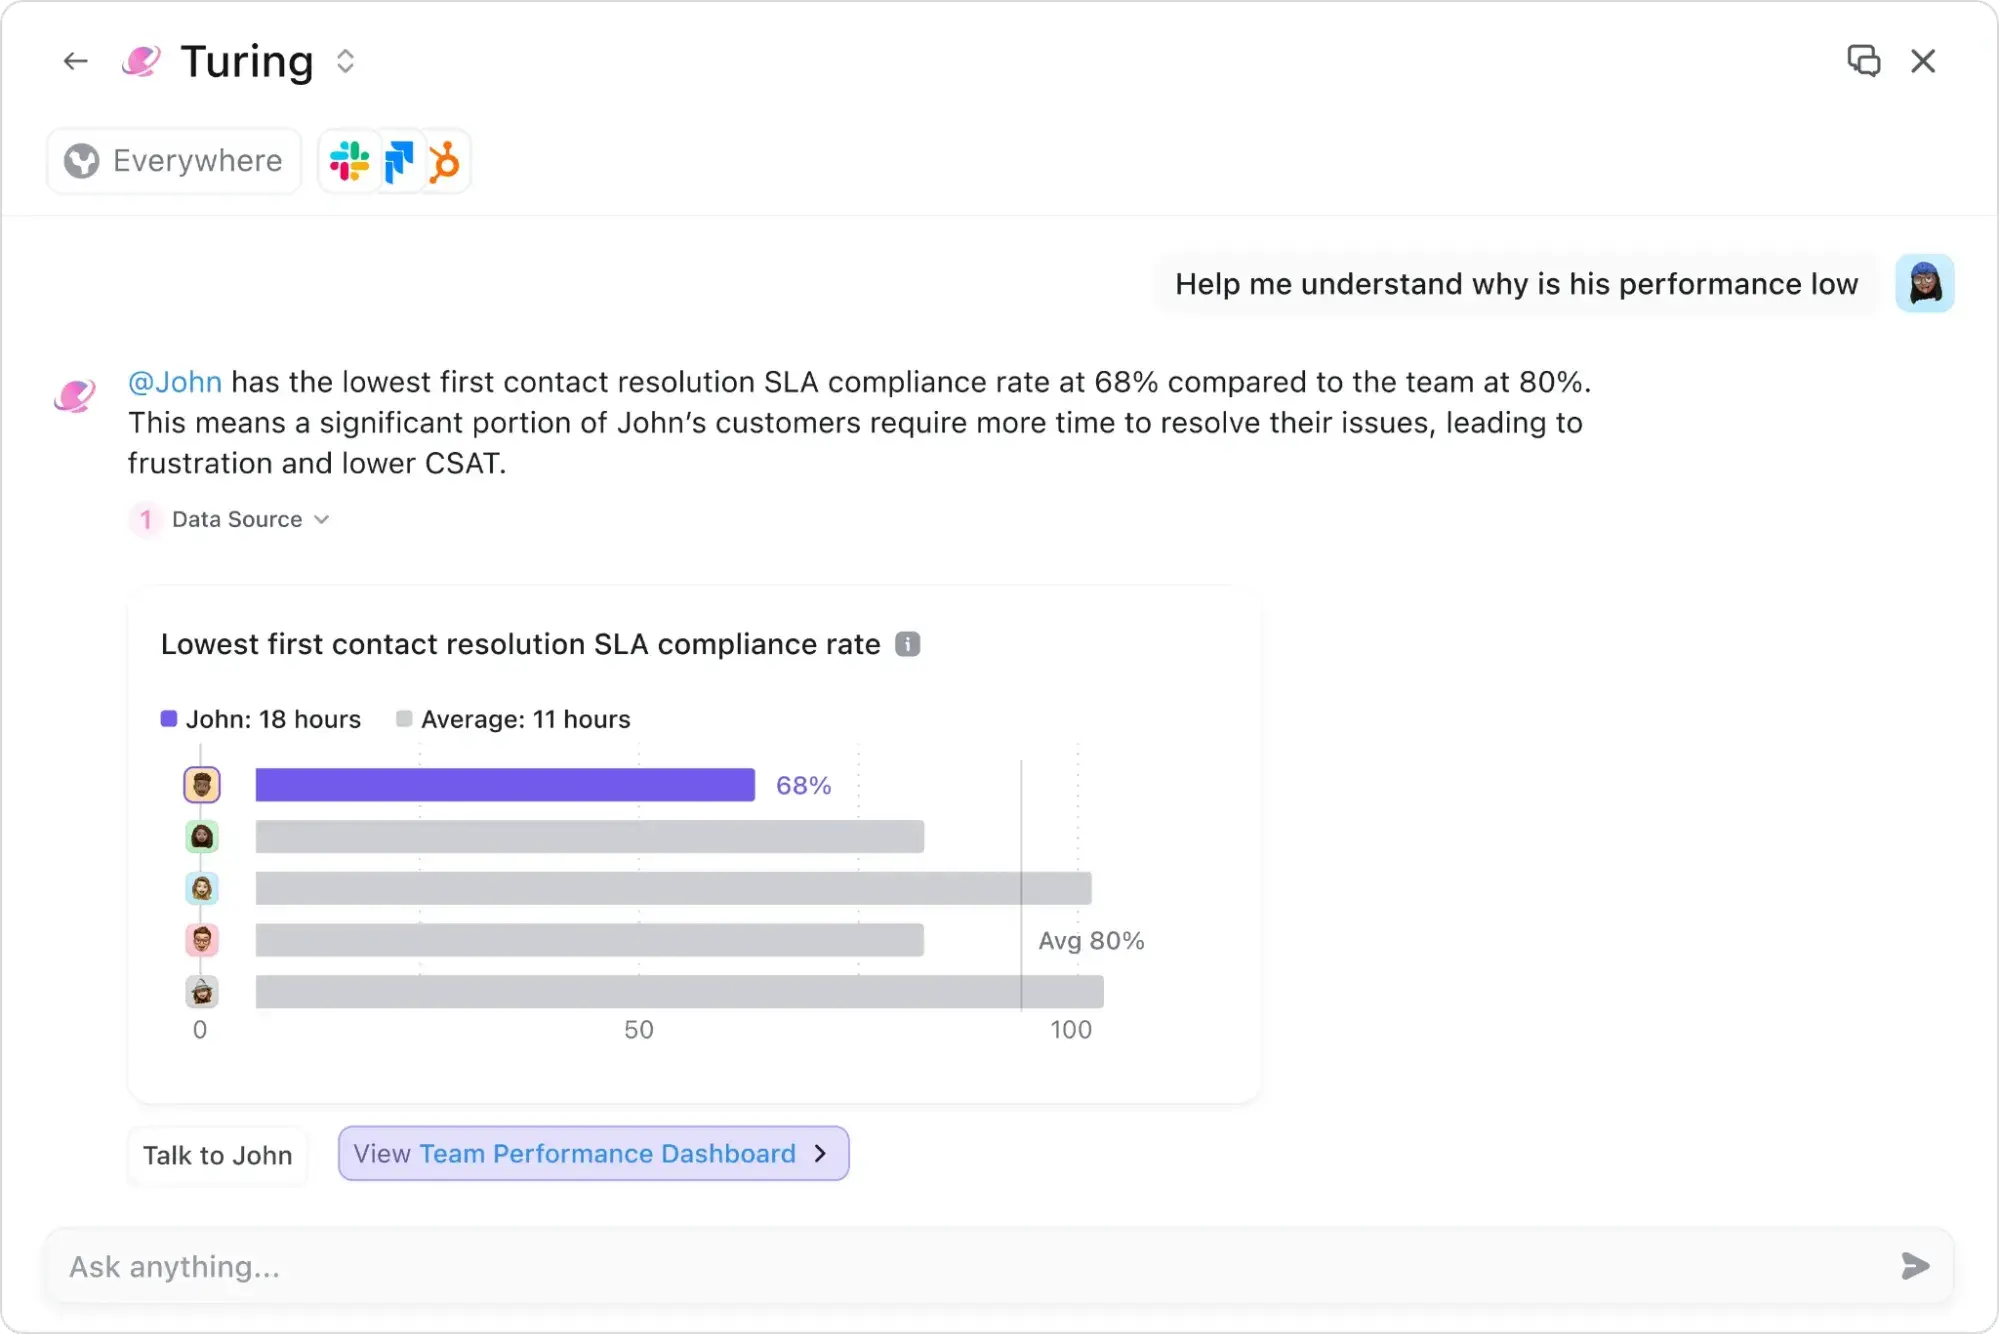The width and height of the screenshot is (1999, 1335).
Task: Click the Turing workspace switcher dropdown
Action: click(x=344, y=61)
